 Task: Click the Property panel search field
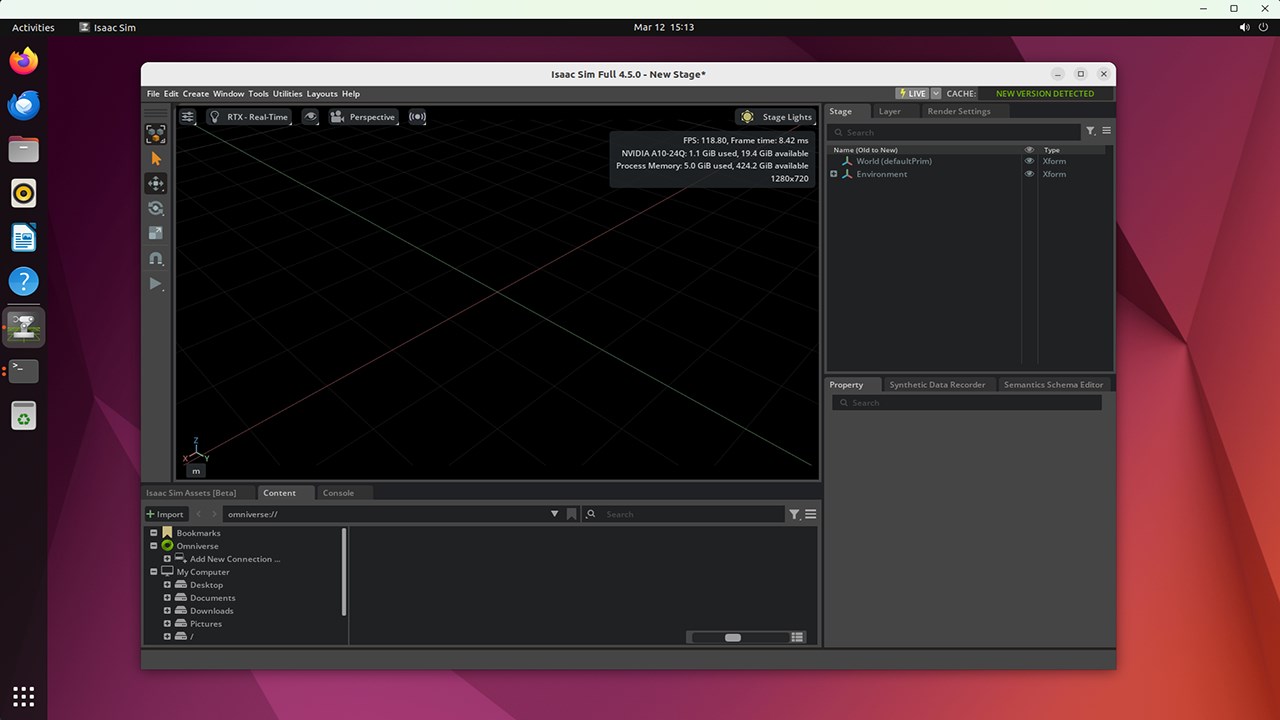[x=967, y=403]
